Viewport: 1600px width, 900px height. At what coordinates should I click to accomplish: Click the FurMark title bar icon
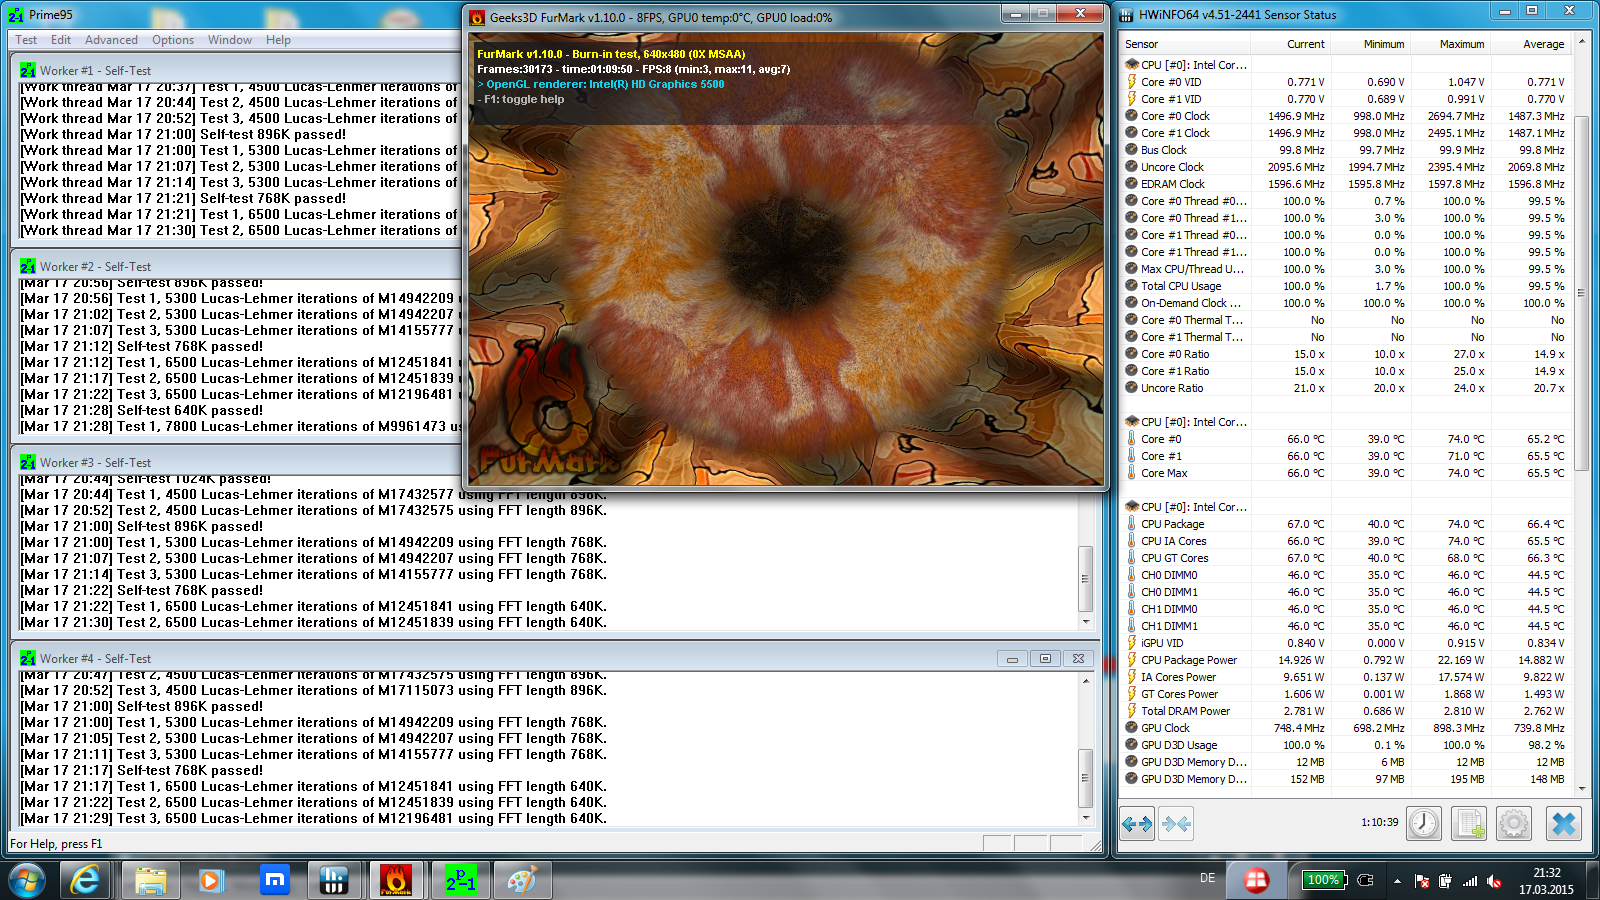click(x=477, y=17)
